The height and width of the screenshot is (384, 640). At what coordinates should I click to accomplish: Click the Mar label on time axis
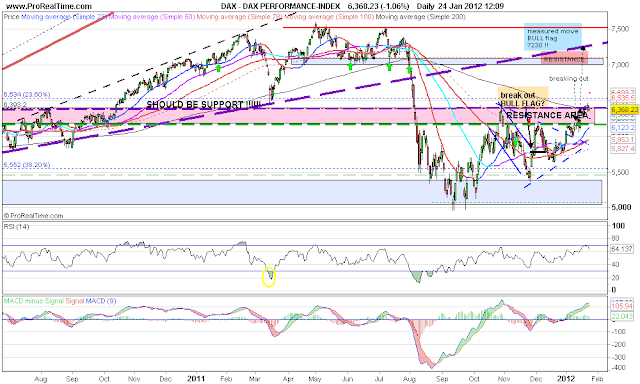255,379
